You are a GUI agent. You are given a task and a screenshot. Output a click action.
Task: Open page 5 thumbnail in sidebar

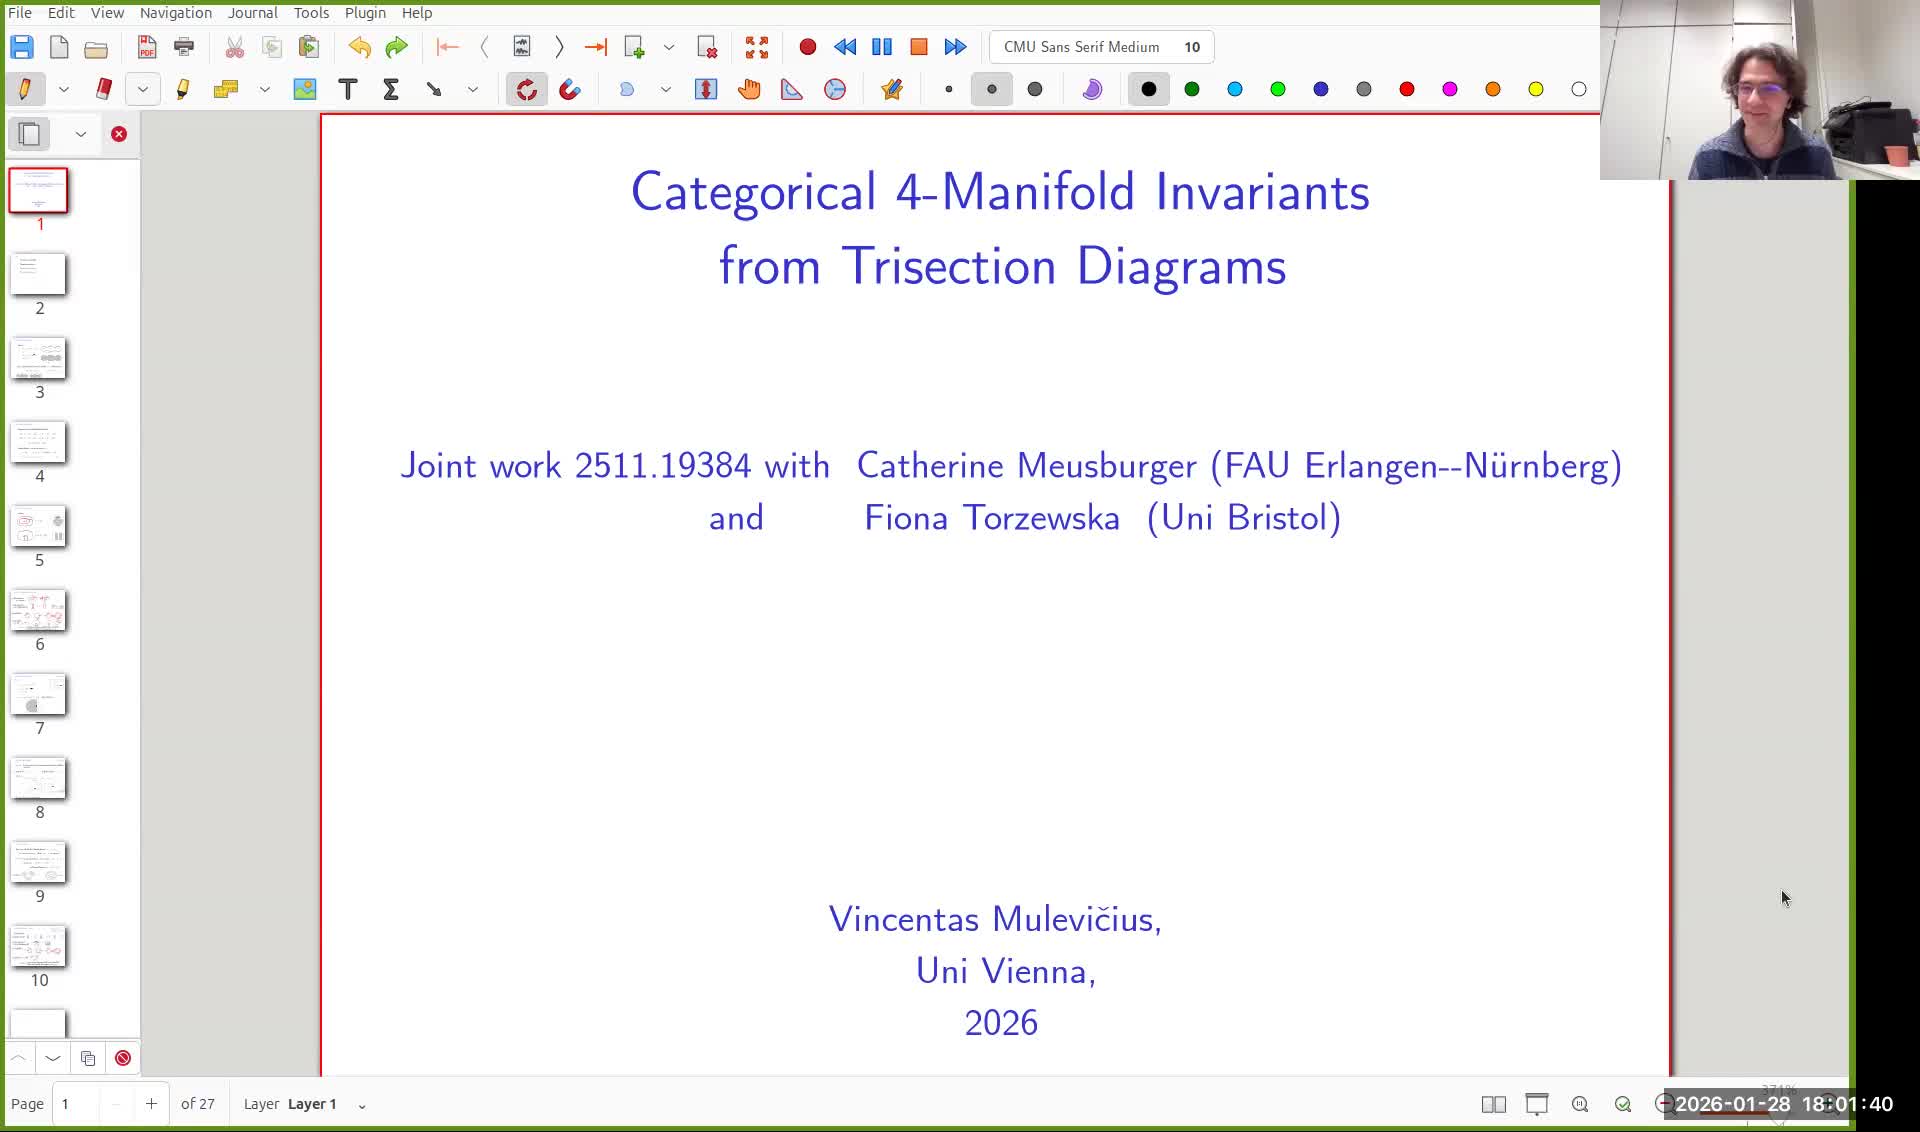tap(39, 527)
